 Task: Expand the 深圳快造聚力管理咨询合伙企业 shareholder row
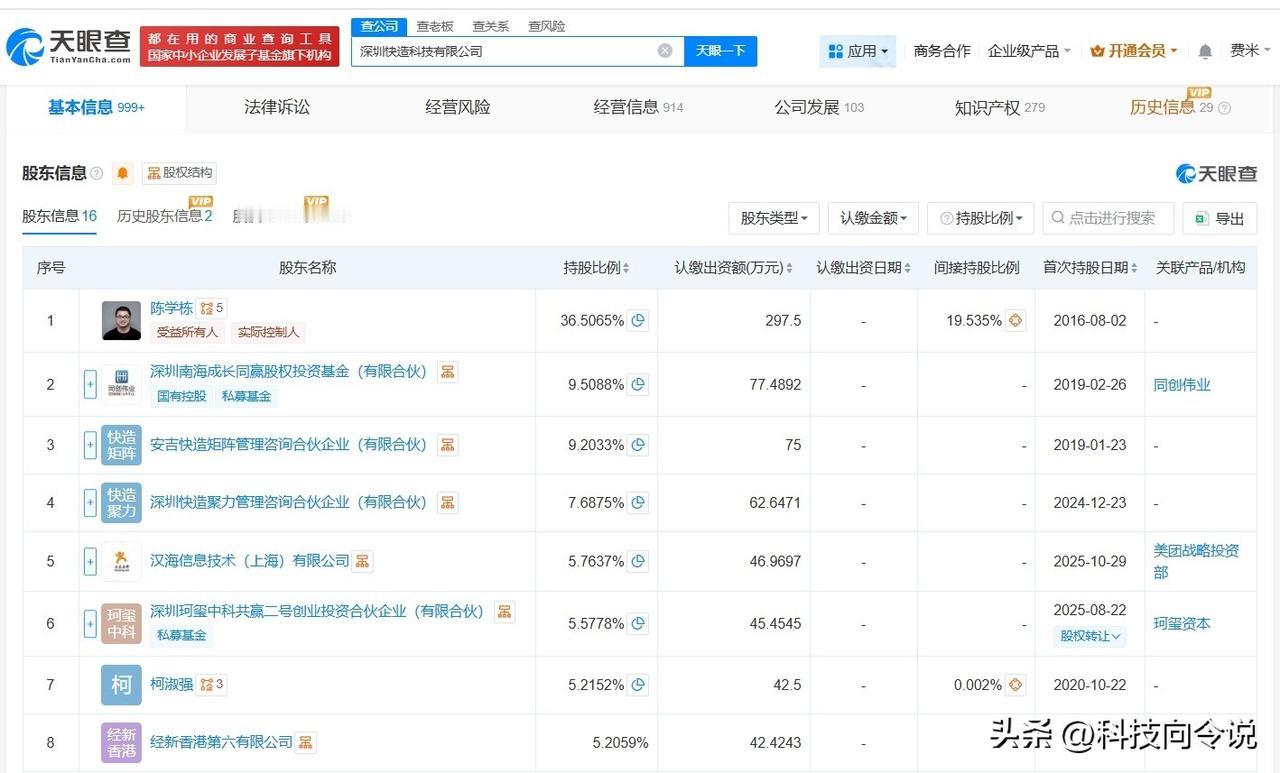(90, 502)
